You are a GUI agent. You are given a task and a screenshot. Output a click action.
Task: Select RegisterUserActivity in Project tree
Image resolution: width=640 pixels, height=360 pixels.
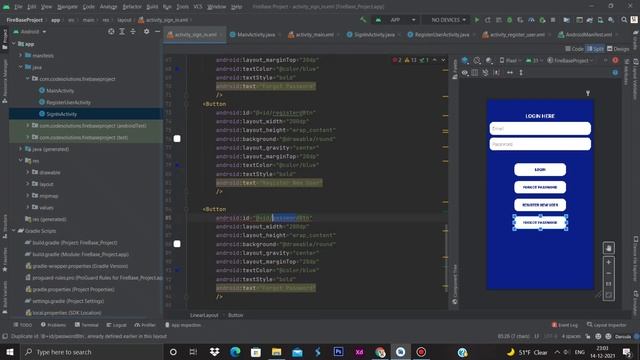tap(68, 102)
